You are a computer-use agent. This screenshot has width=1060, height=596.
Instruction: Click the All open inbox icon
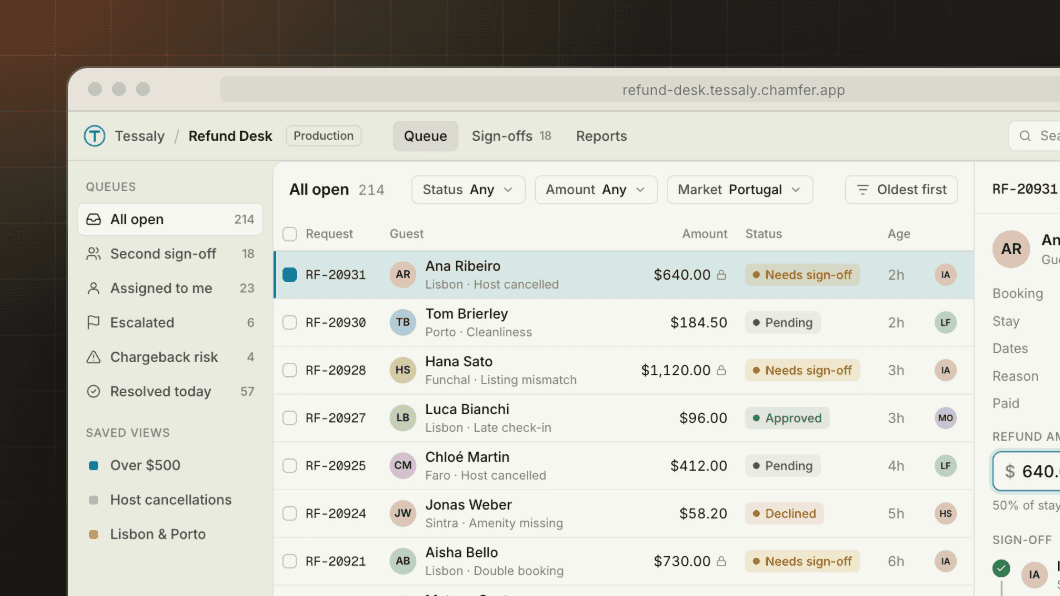[x=94, y=220]
